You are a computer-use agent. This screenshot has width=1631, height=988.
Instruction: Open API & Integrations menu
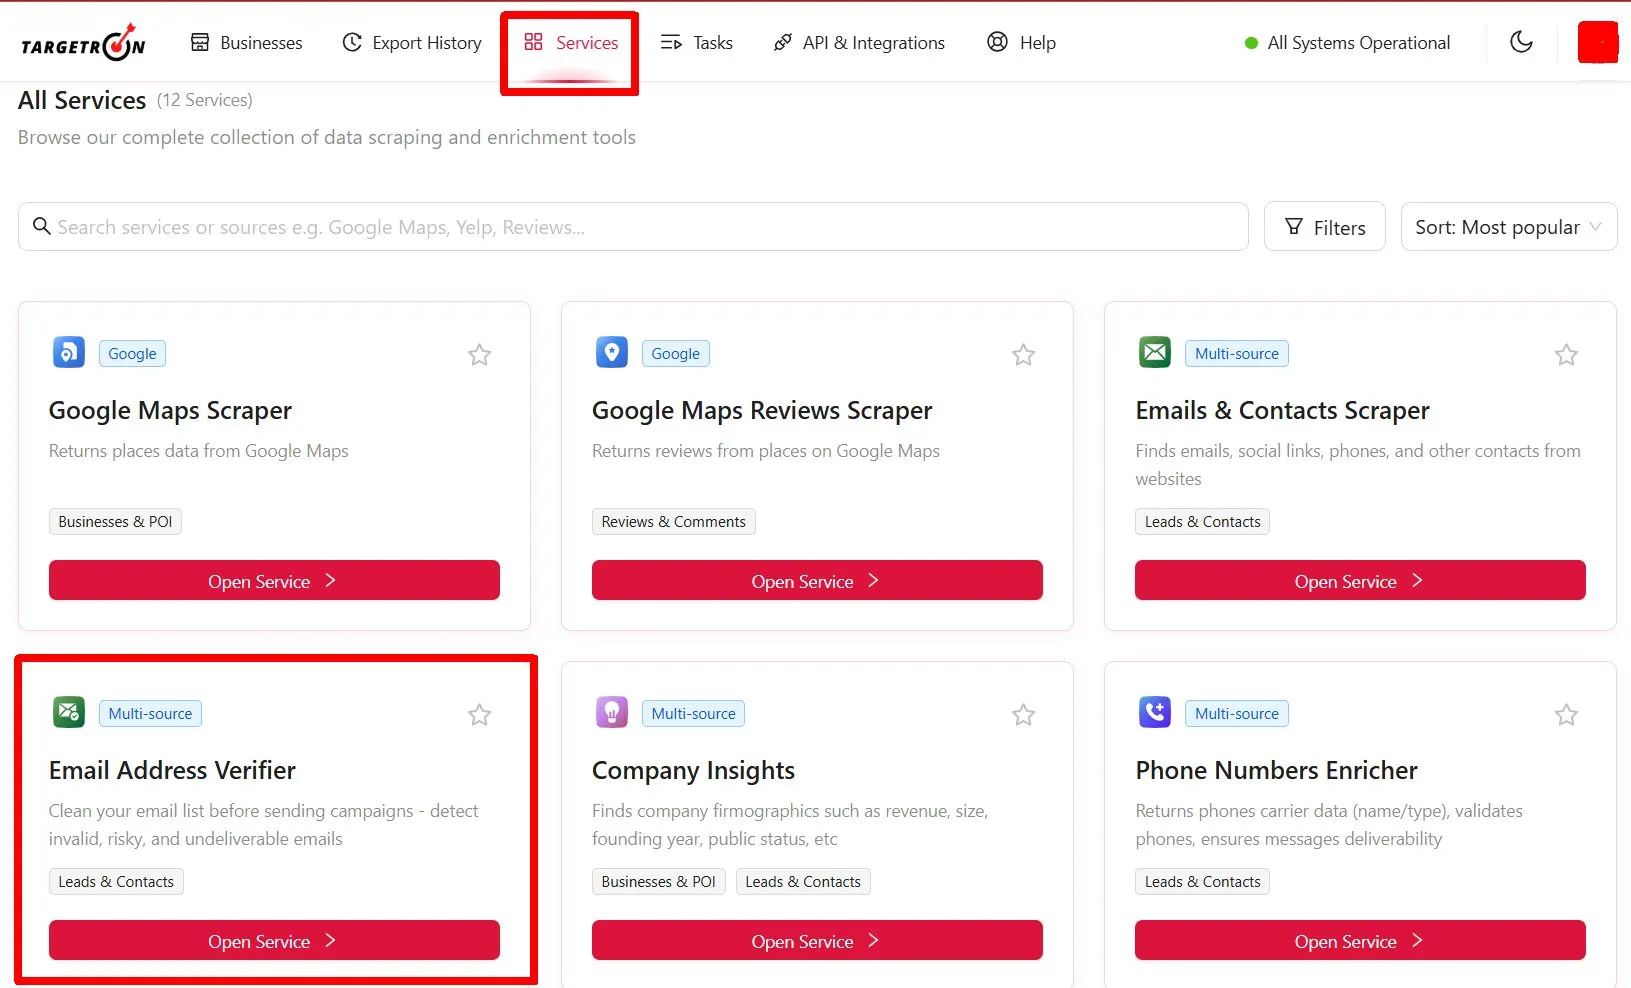[x=859, y=43]
